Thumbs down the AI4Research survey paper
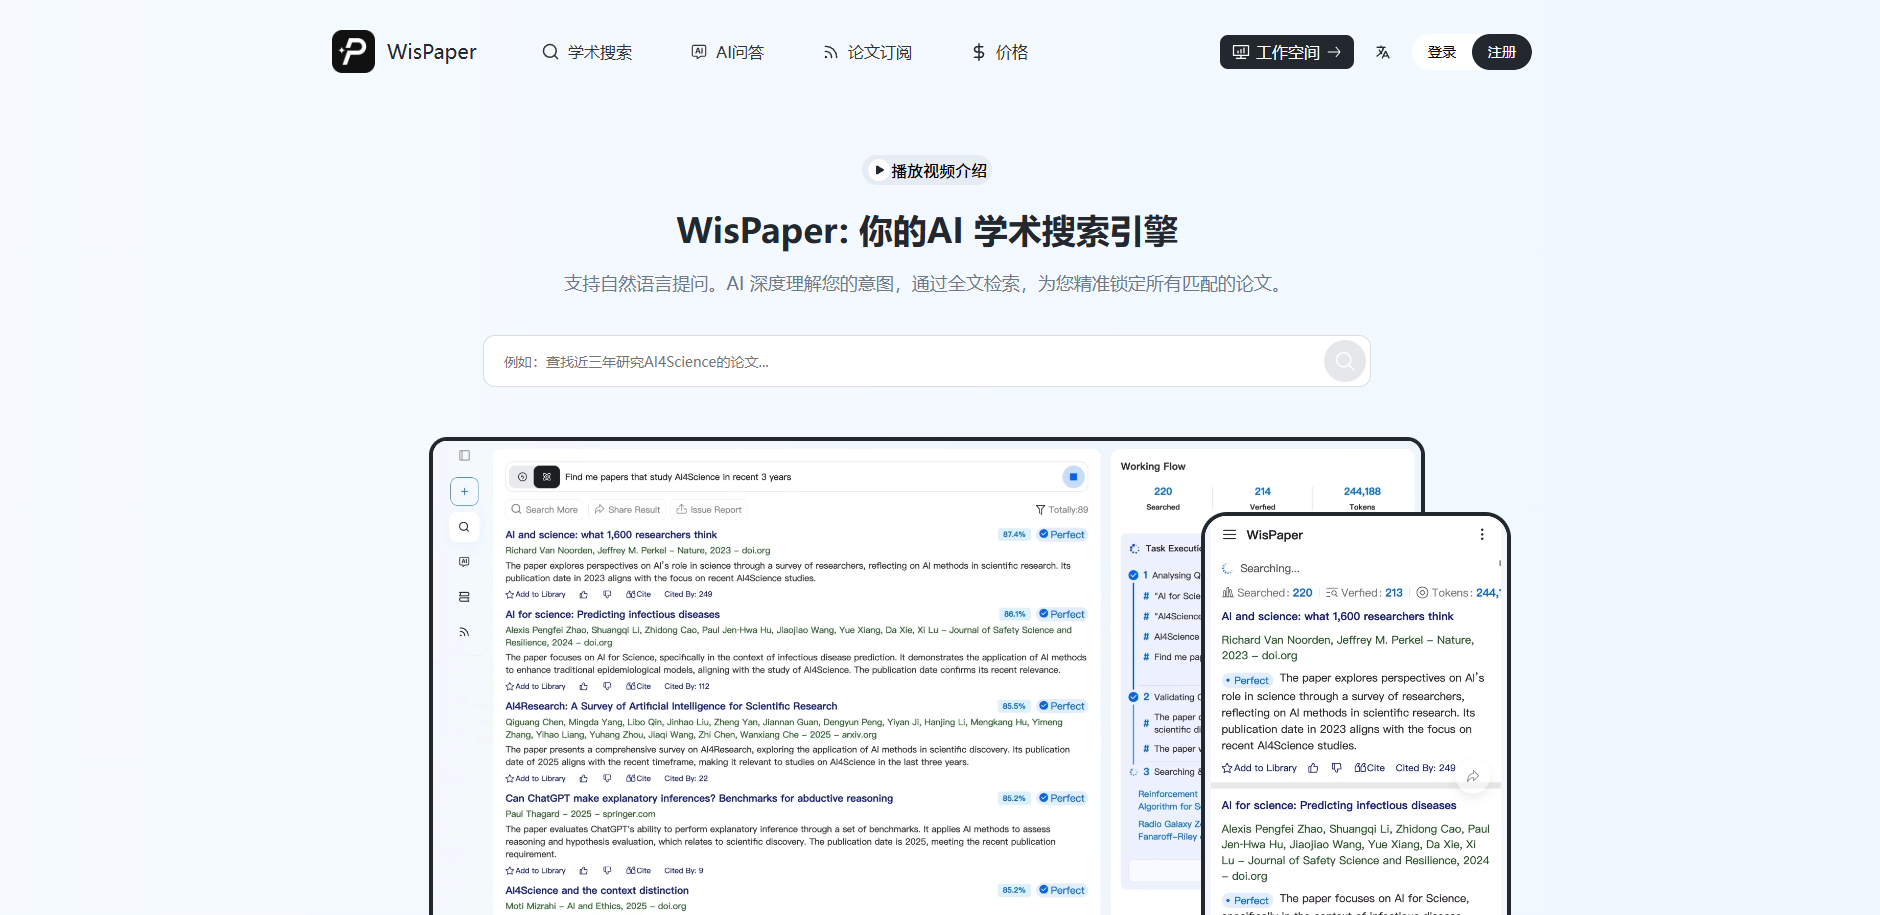 [x=607, y=778]
